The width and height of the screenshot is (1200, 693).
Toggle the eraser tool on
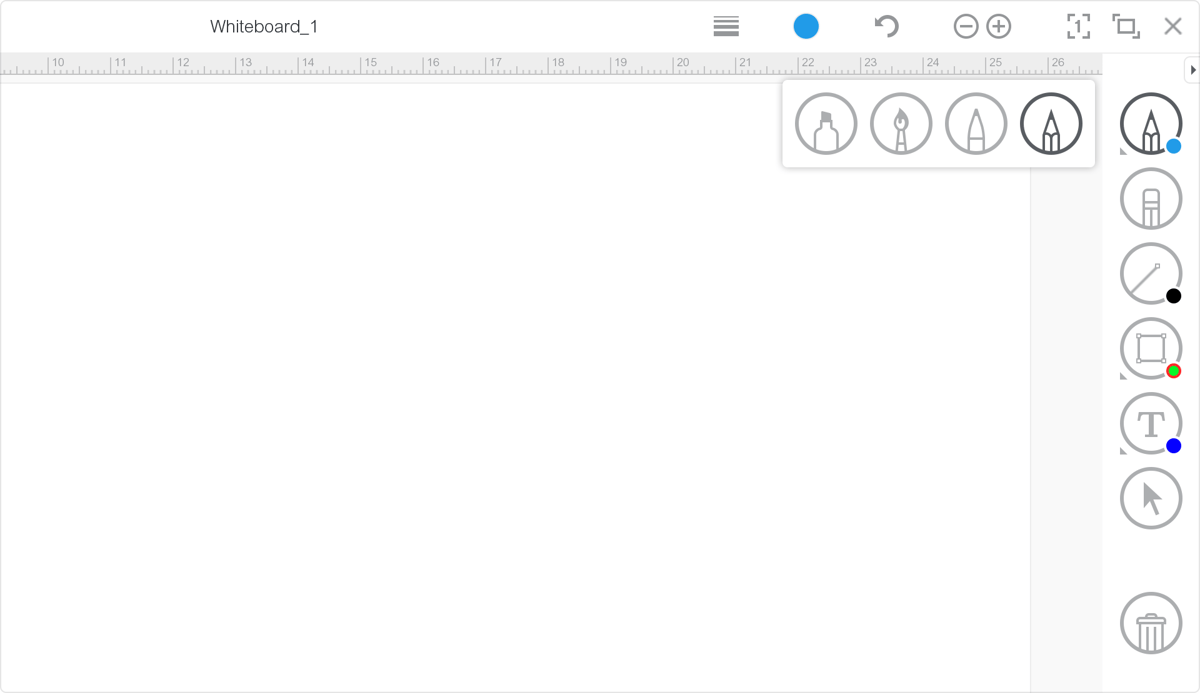tap(1150, 198)
